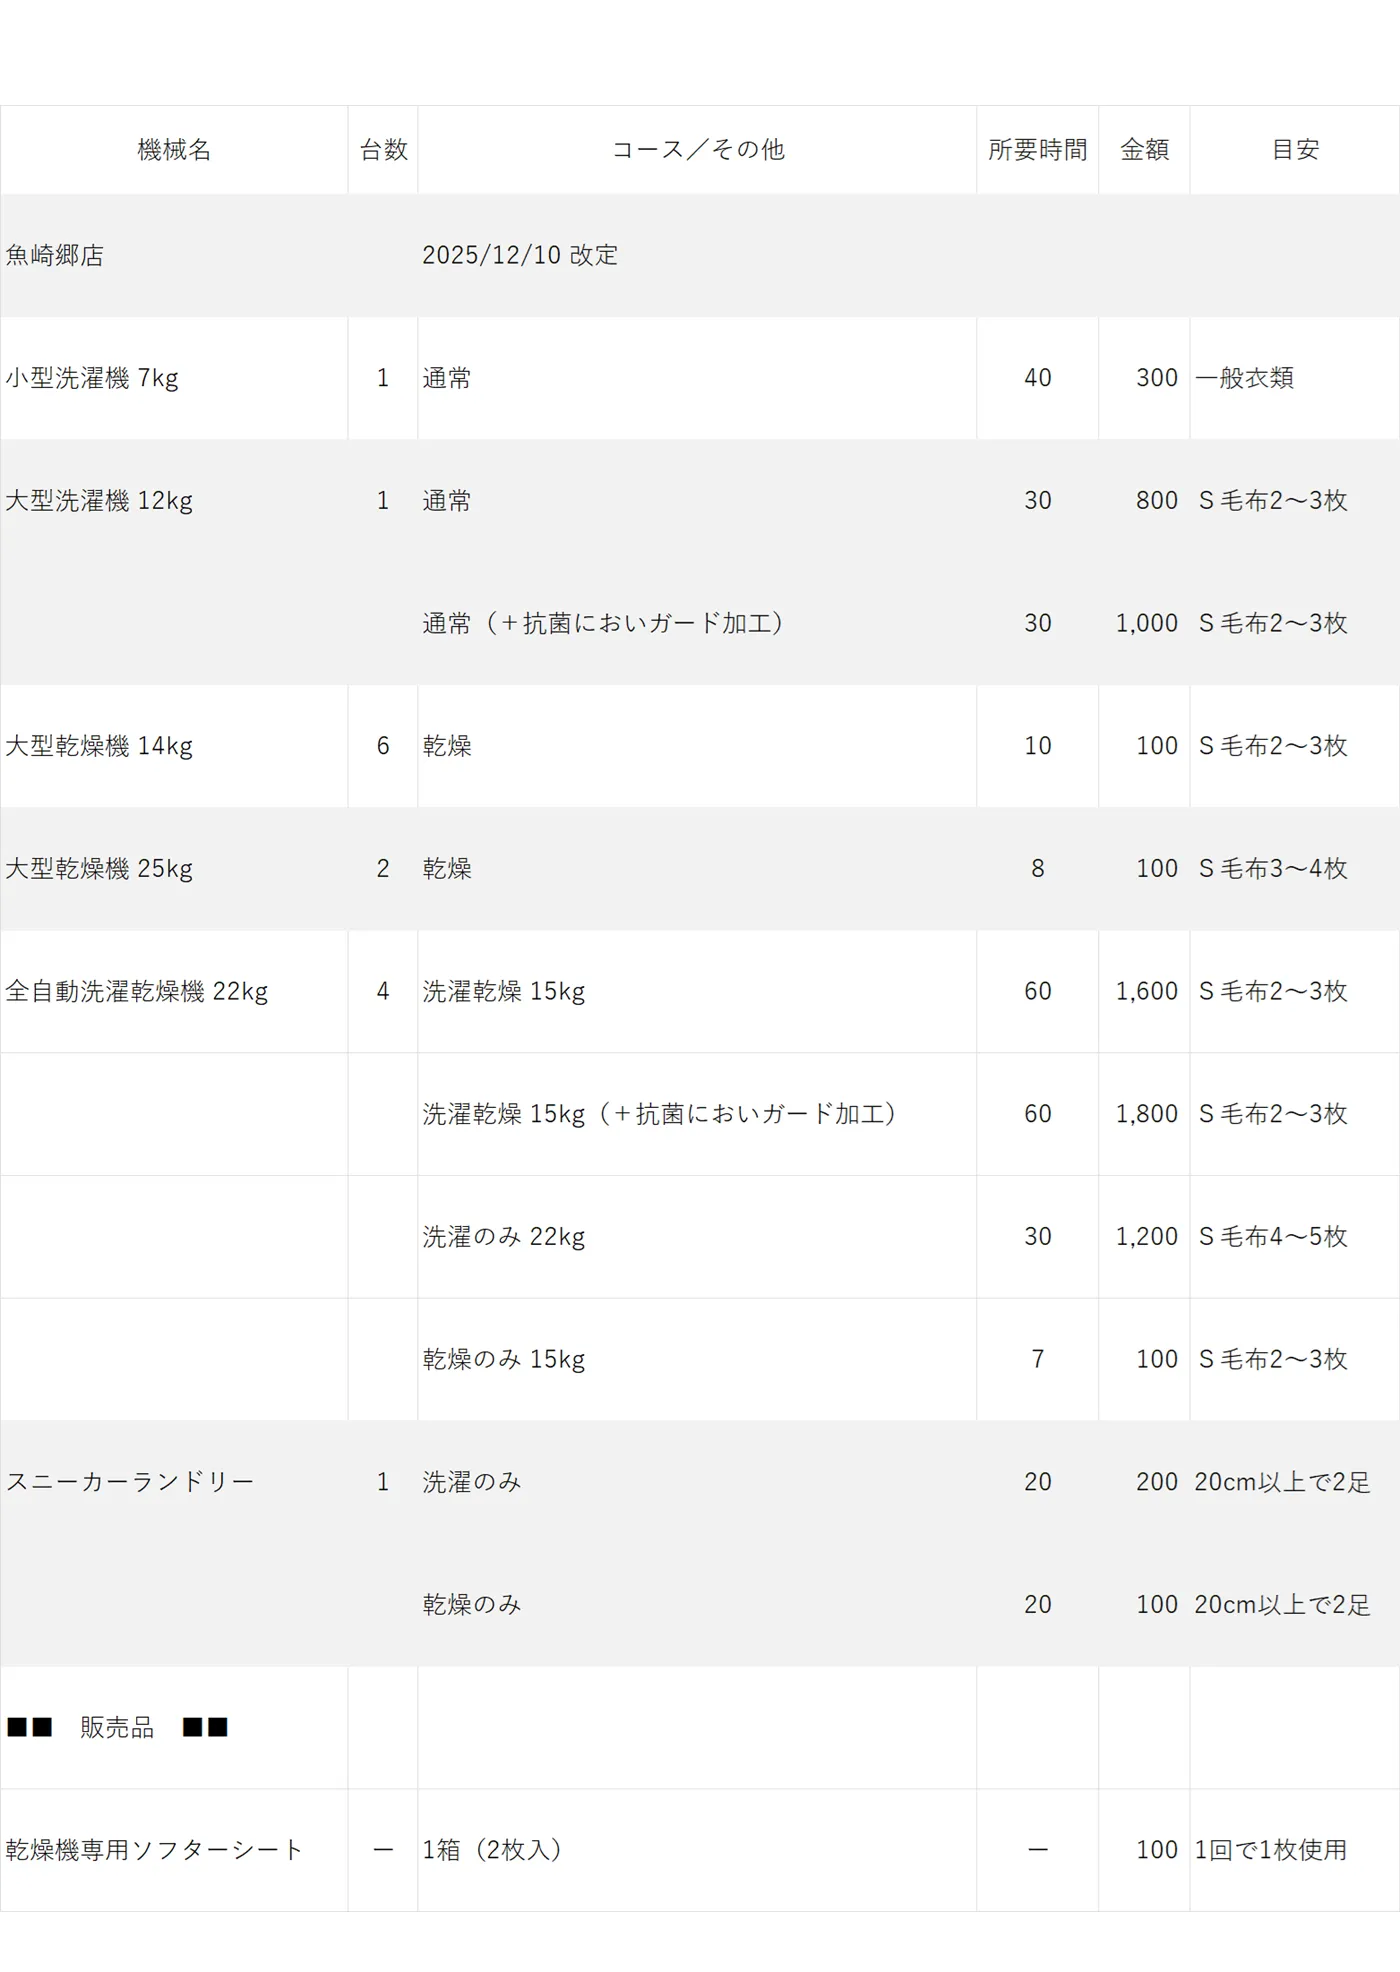The image size is (1400, 1972).
Task: Select 通常（＋抗菌においガード加工）course cell
Action: pos(602,623)
